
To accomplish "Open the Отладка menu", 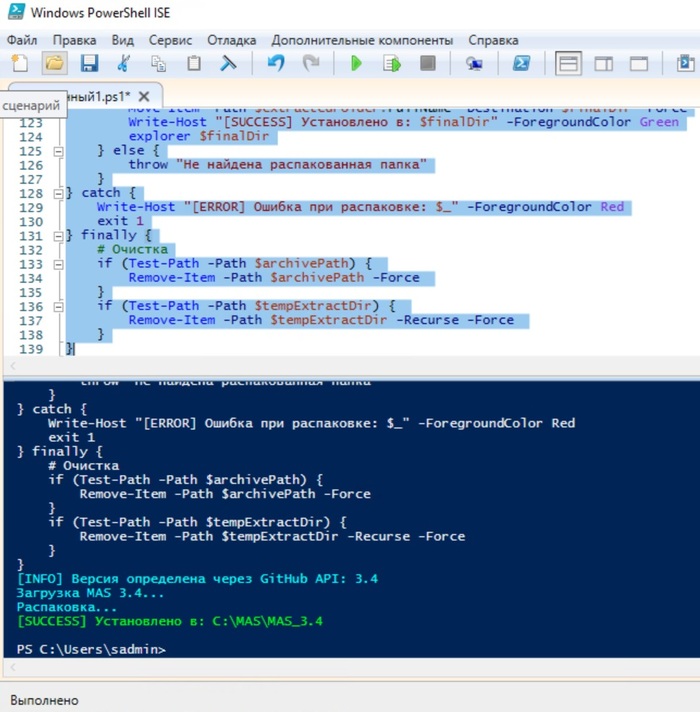I will pos(232,40).
